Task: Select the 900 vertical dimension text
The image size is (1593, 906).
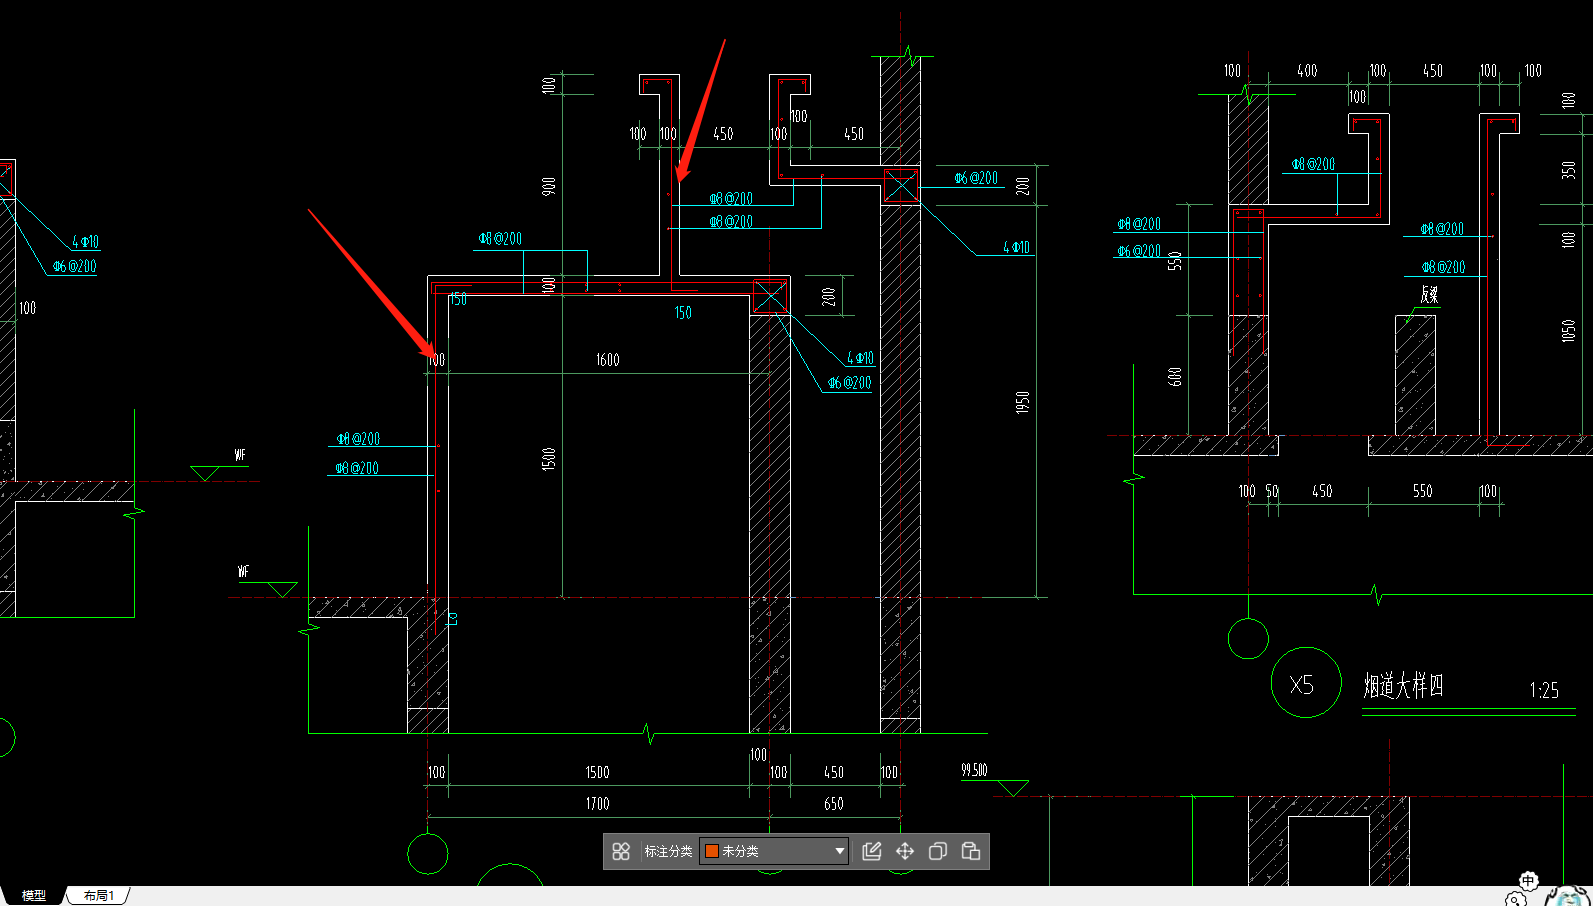Action: click(549, 186)
